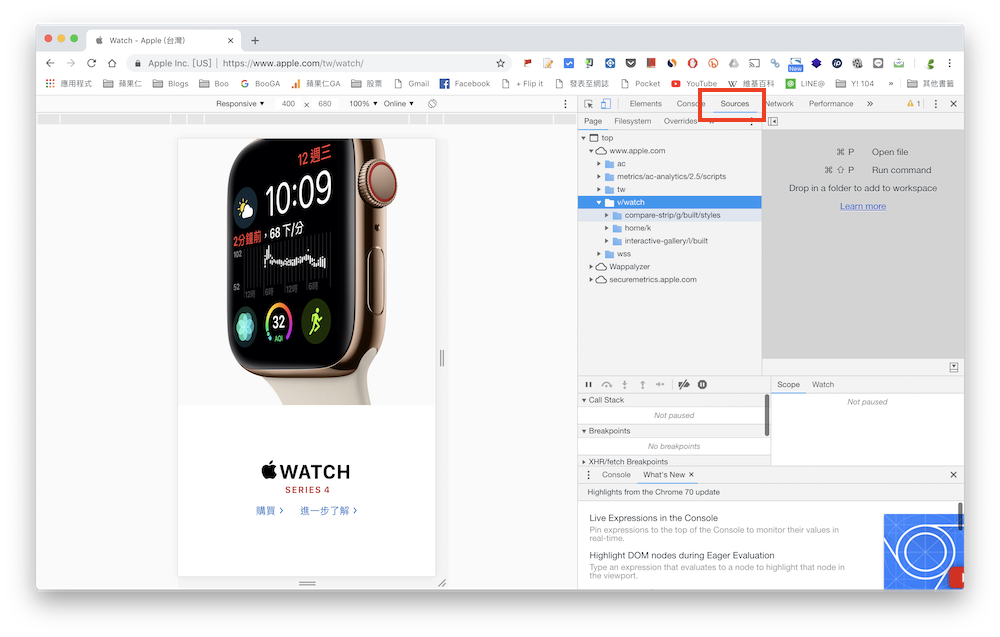Click the show debugger drawer icon below editor
1000x637 pixels.
tap(953, 367)
